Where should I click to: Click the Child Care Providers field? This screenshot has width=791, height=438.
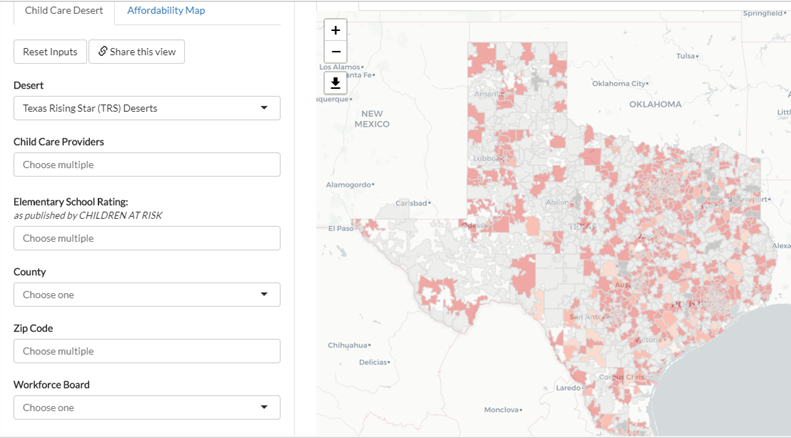(x=146, y=165)
